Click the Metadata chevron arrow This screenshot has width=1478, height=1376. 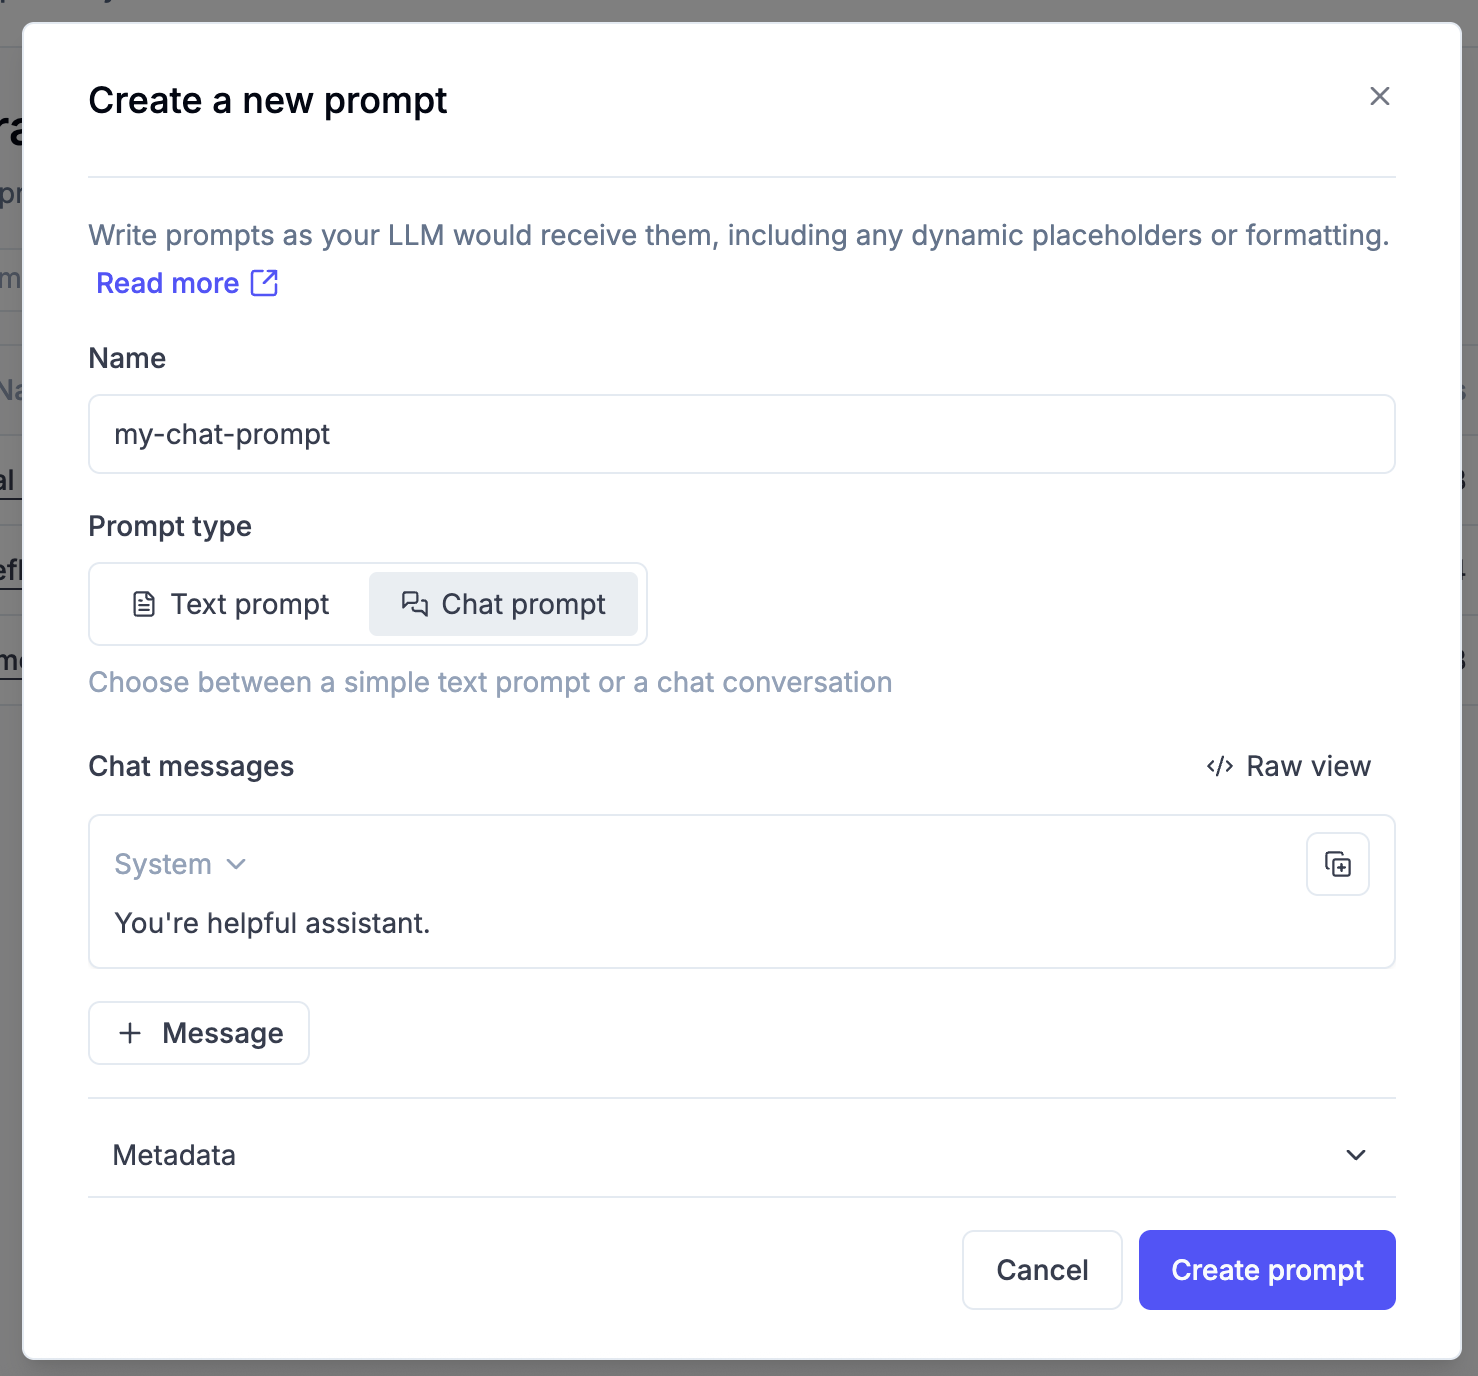point(1356,1155)
